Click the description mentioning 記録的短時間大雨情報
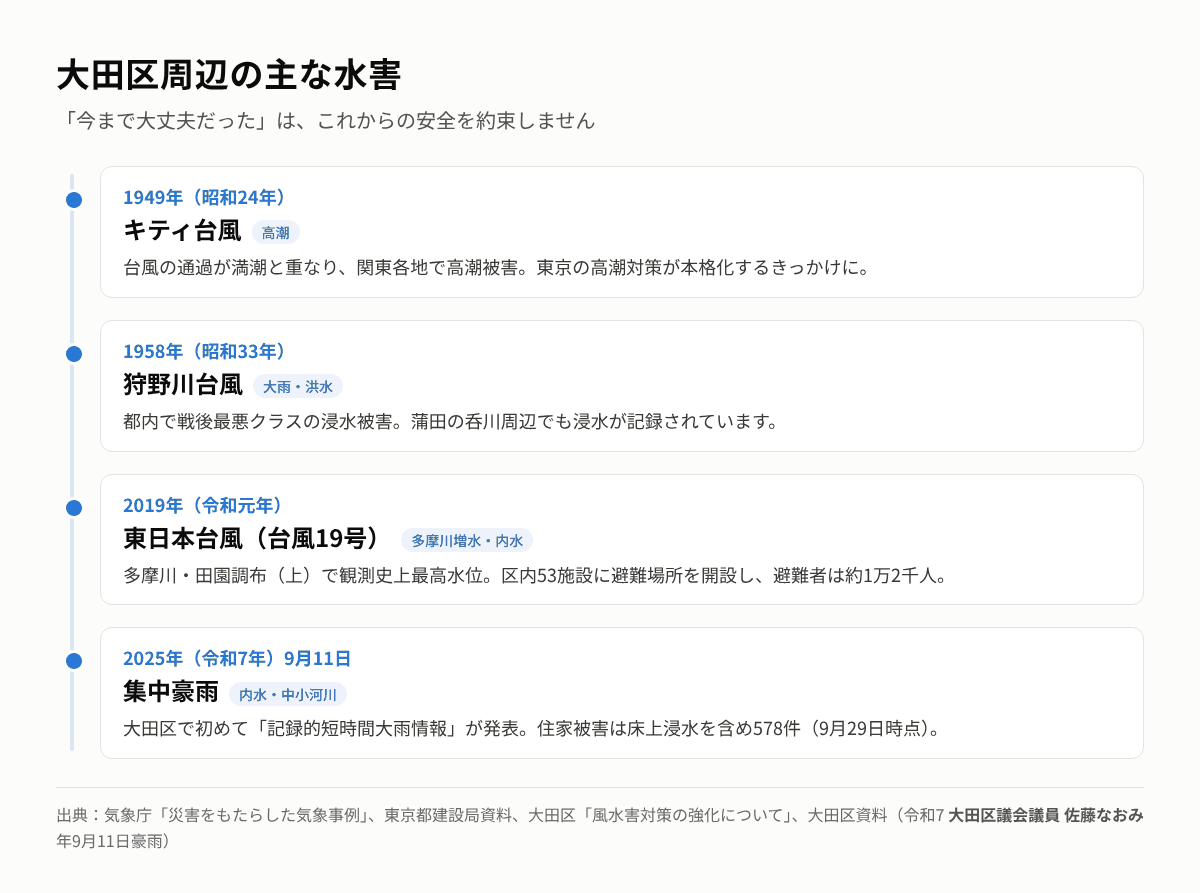The image size is (1200, 893). click(x=532, y=729)
